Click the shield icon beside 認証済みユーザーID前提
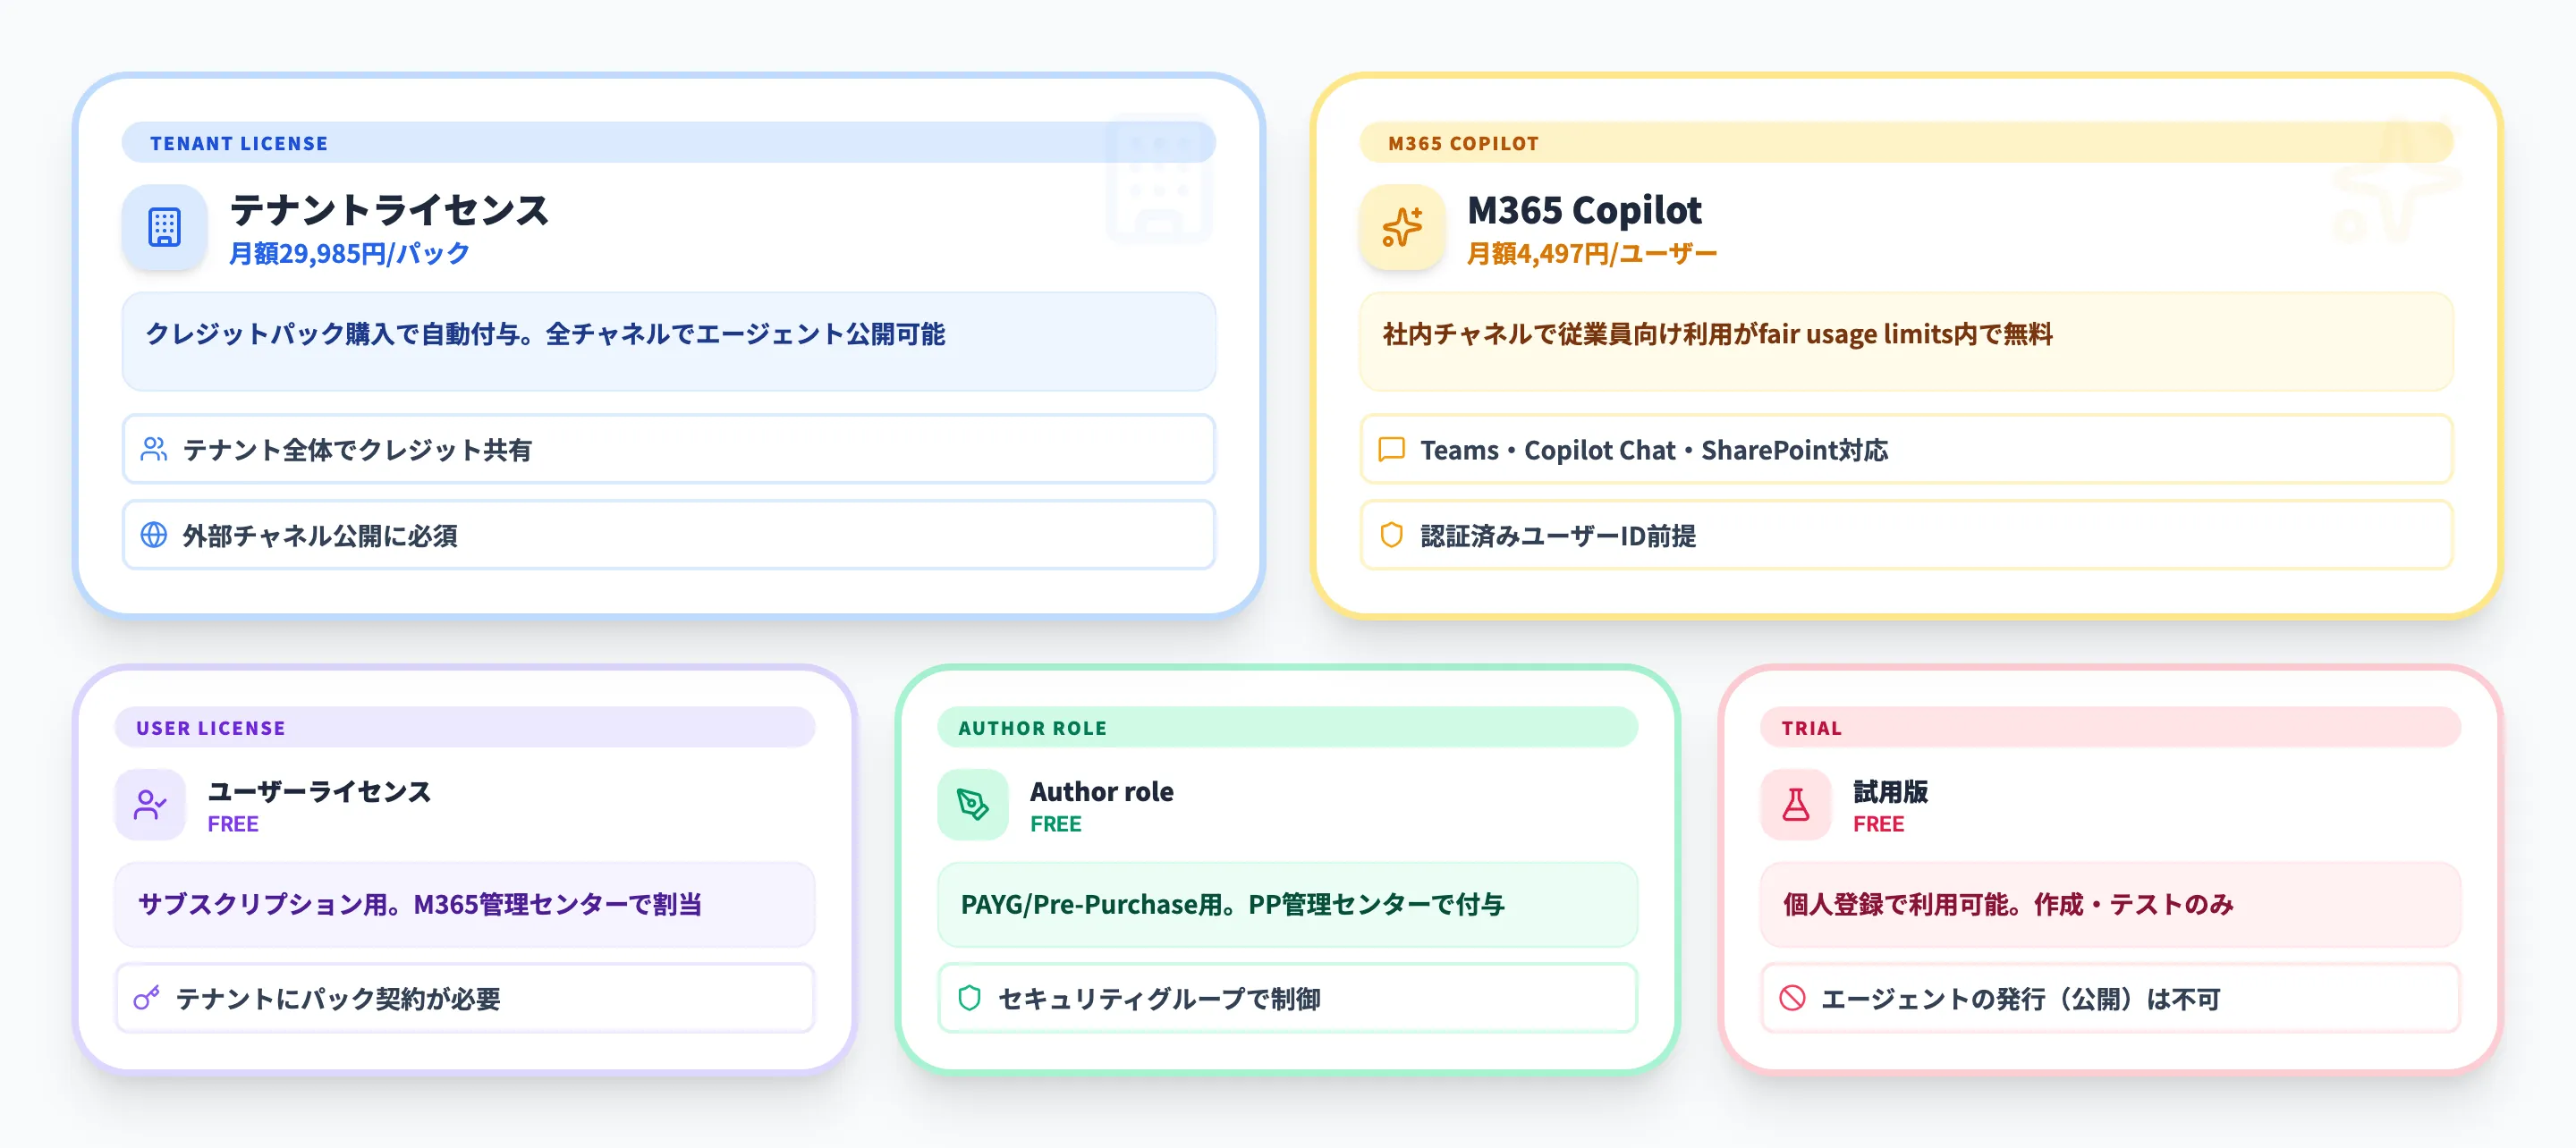 [1391, 536]
